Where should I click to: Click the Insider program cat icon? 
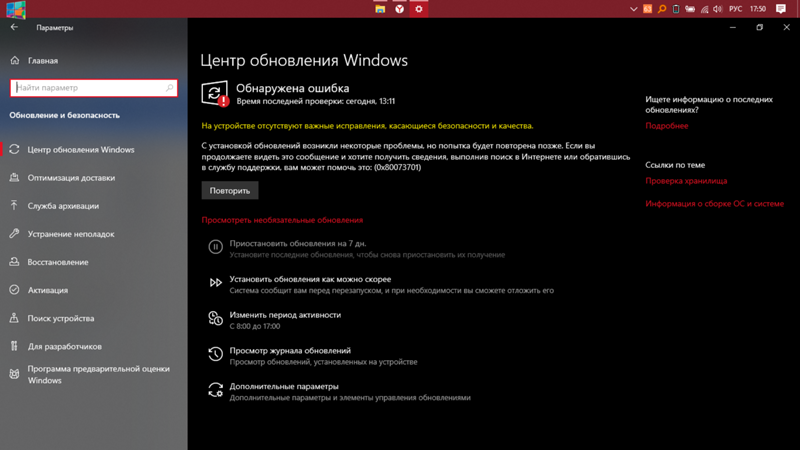(14, 374)
